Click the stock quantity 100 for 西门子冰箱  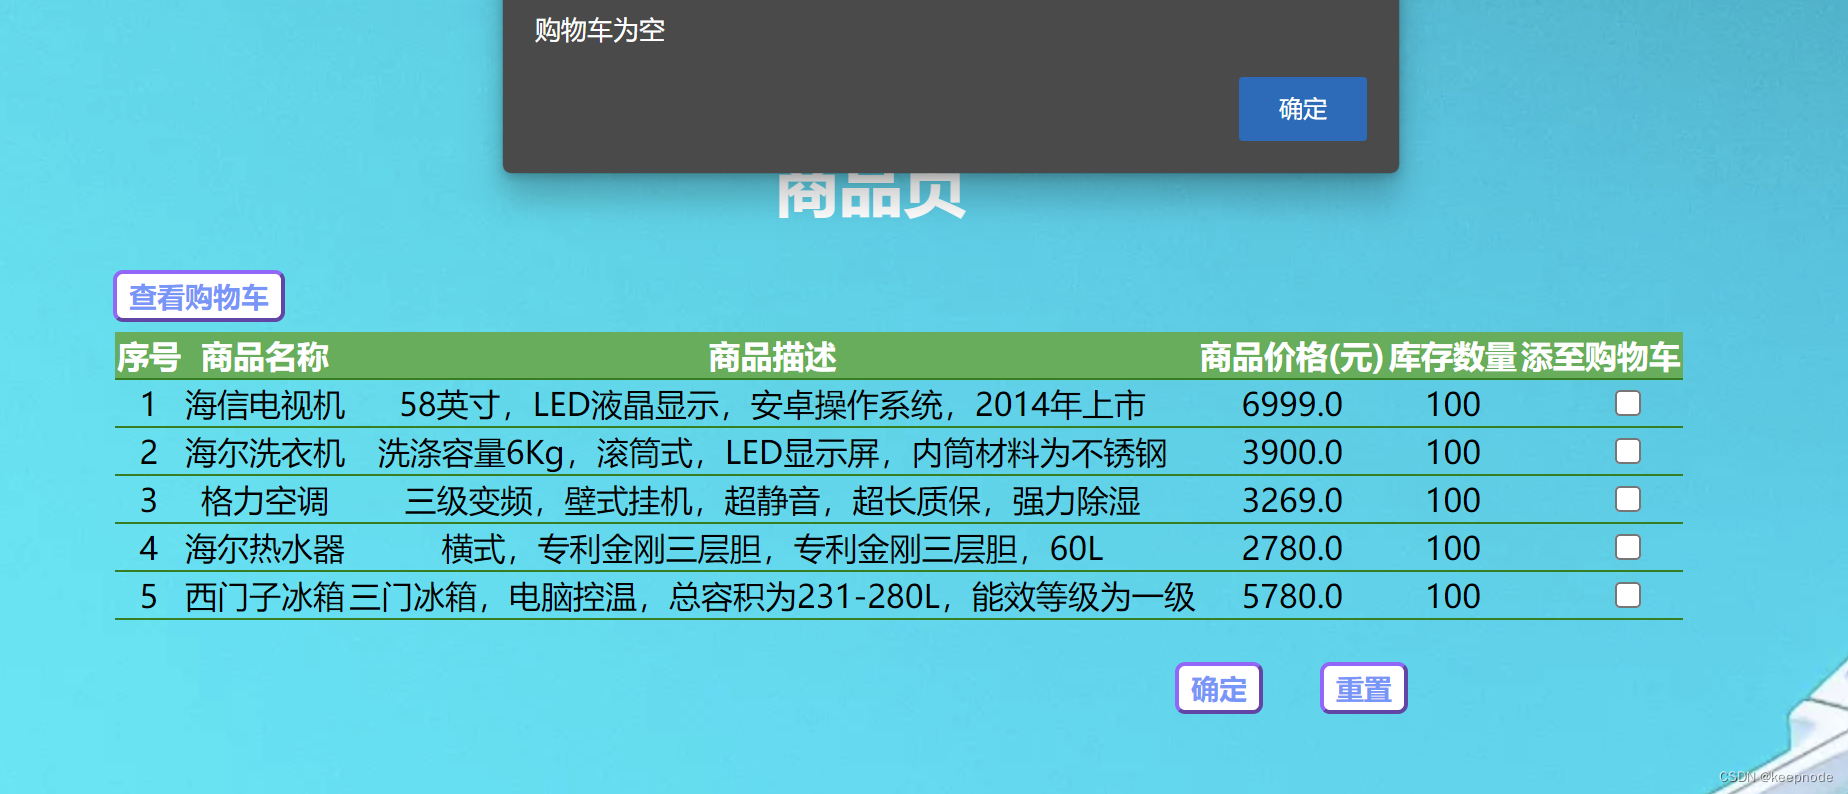tap(1453, 597)
